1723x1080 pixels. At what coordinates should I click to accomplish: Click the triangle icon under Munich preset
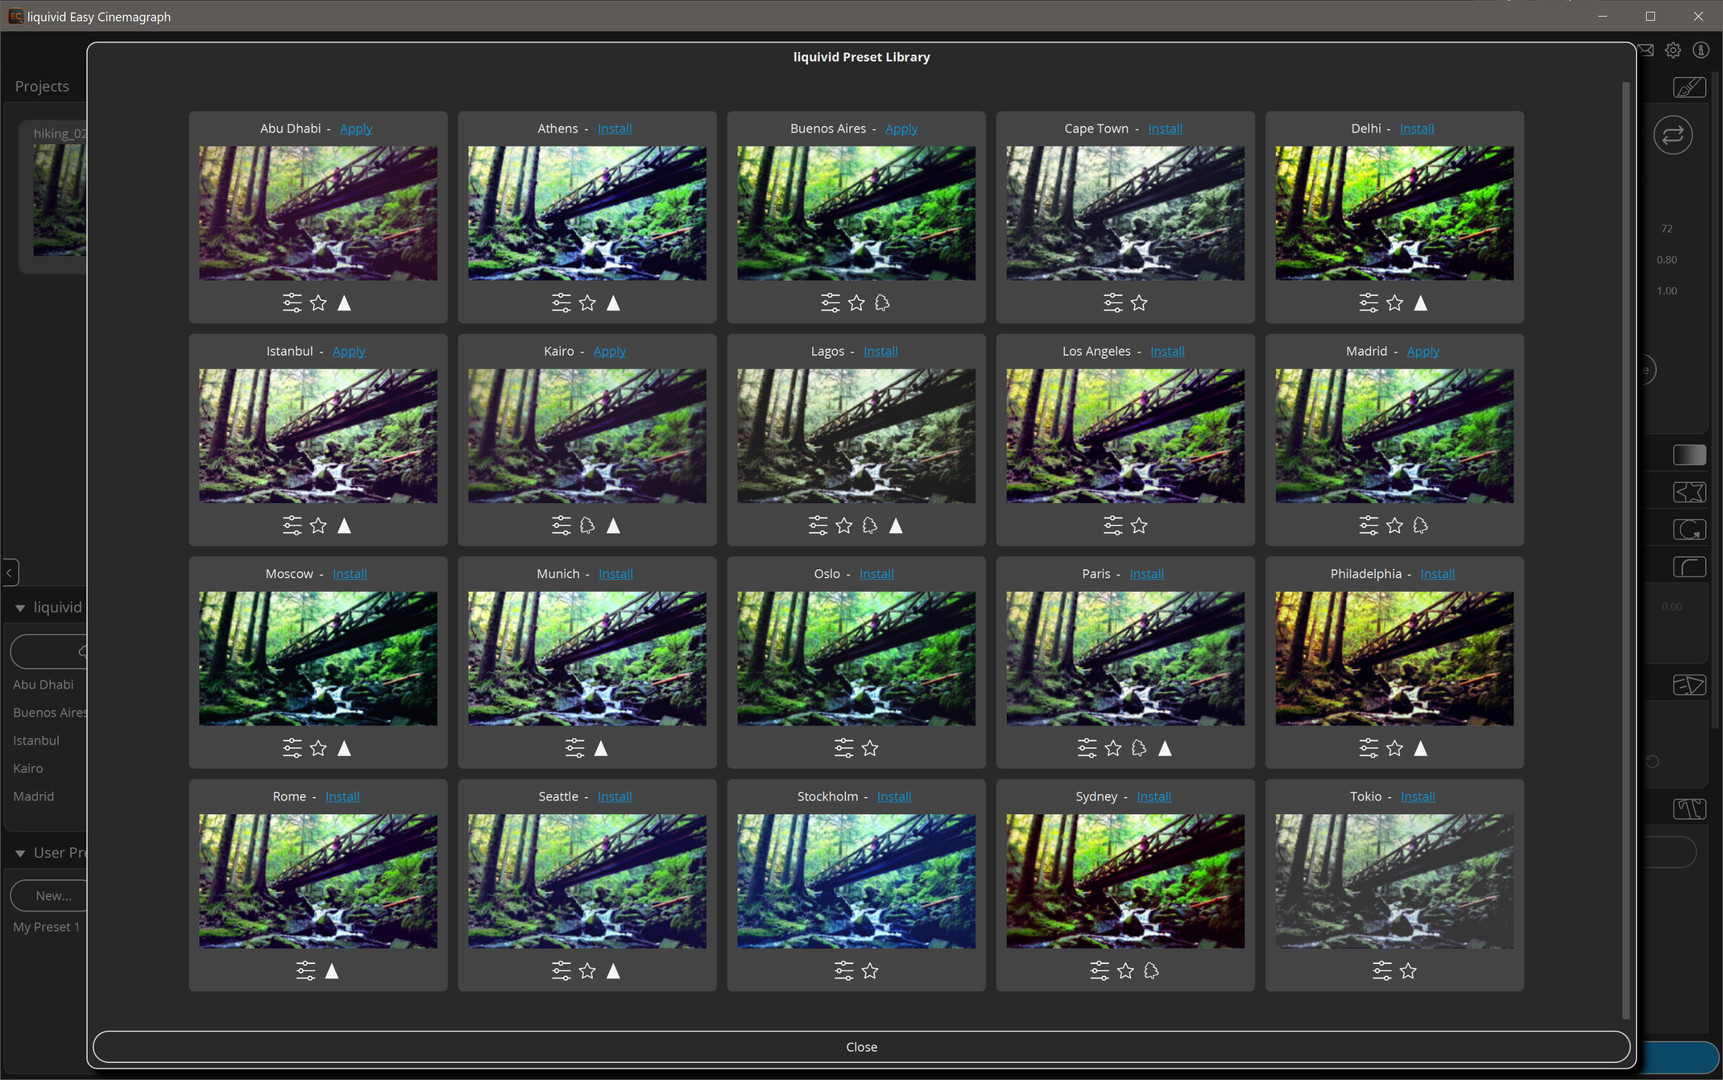pos(601,748)
